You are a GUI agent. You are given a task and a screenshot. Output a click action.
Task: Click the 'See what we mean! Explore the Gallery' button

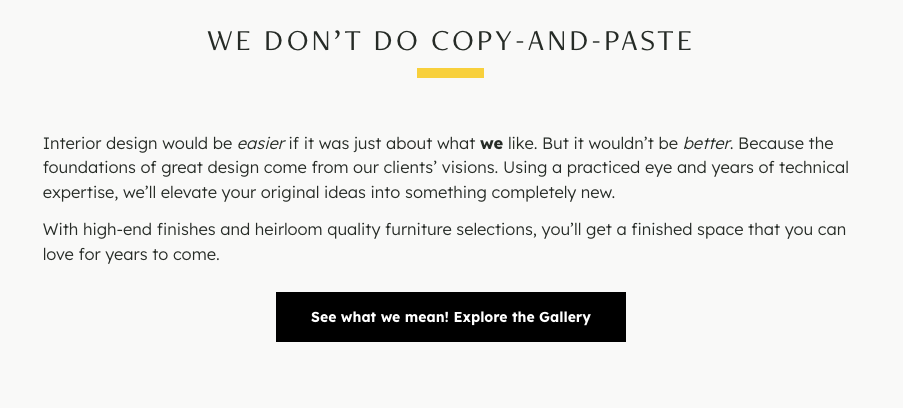(x=450, y=317)
